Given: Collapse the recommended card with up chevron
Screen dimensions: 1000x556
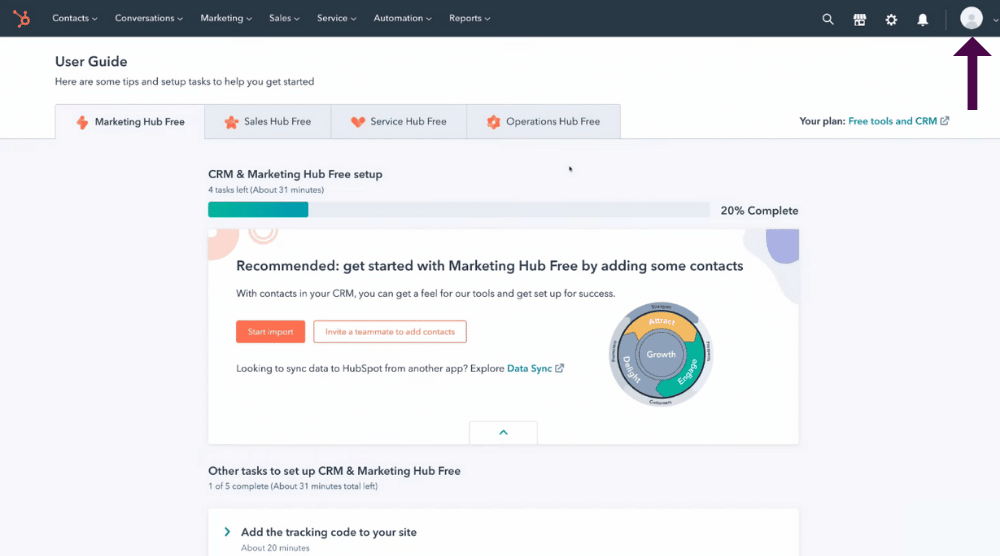Looking at the screenshot, I should [x=503, y=432].
